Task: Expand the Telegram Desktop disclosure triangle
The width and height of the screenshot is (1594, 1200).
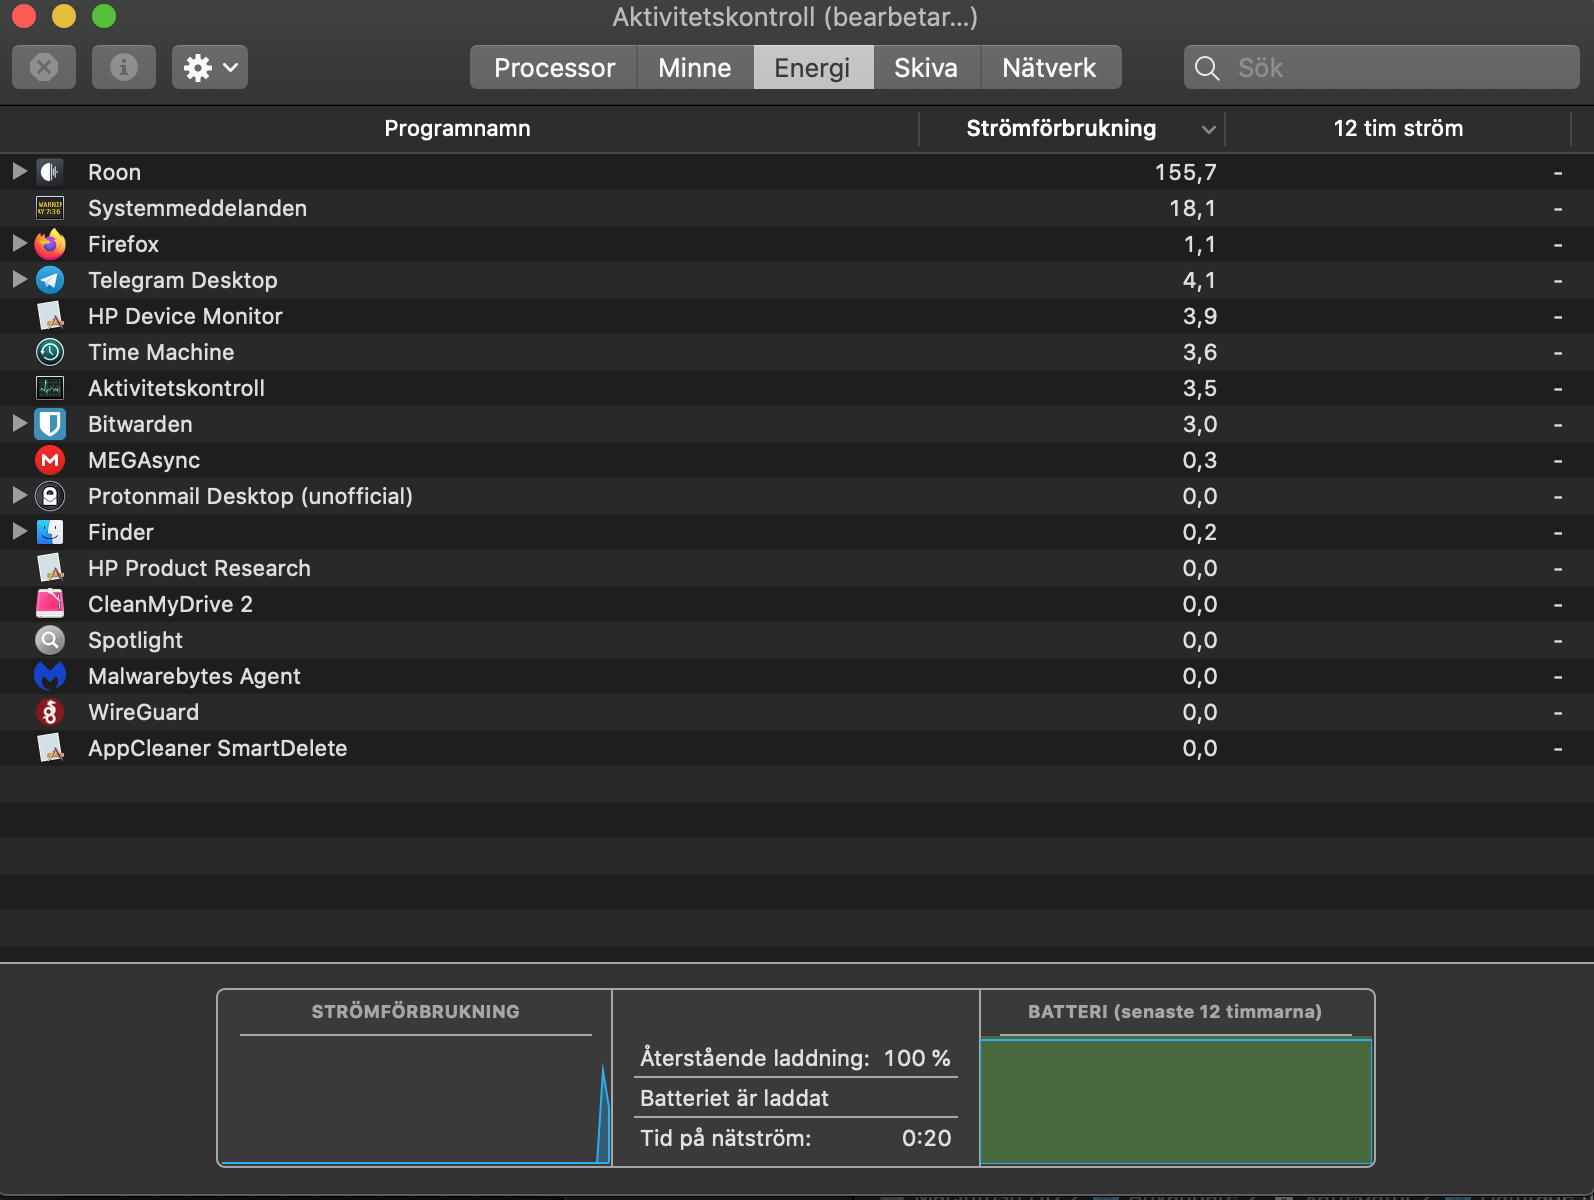Action: tap(19, 279)
